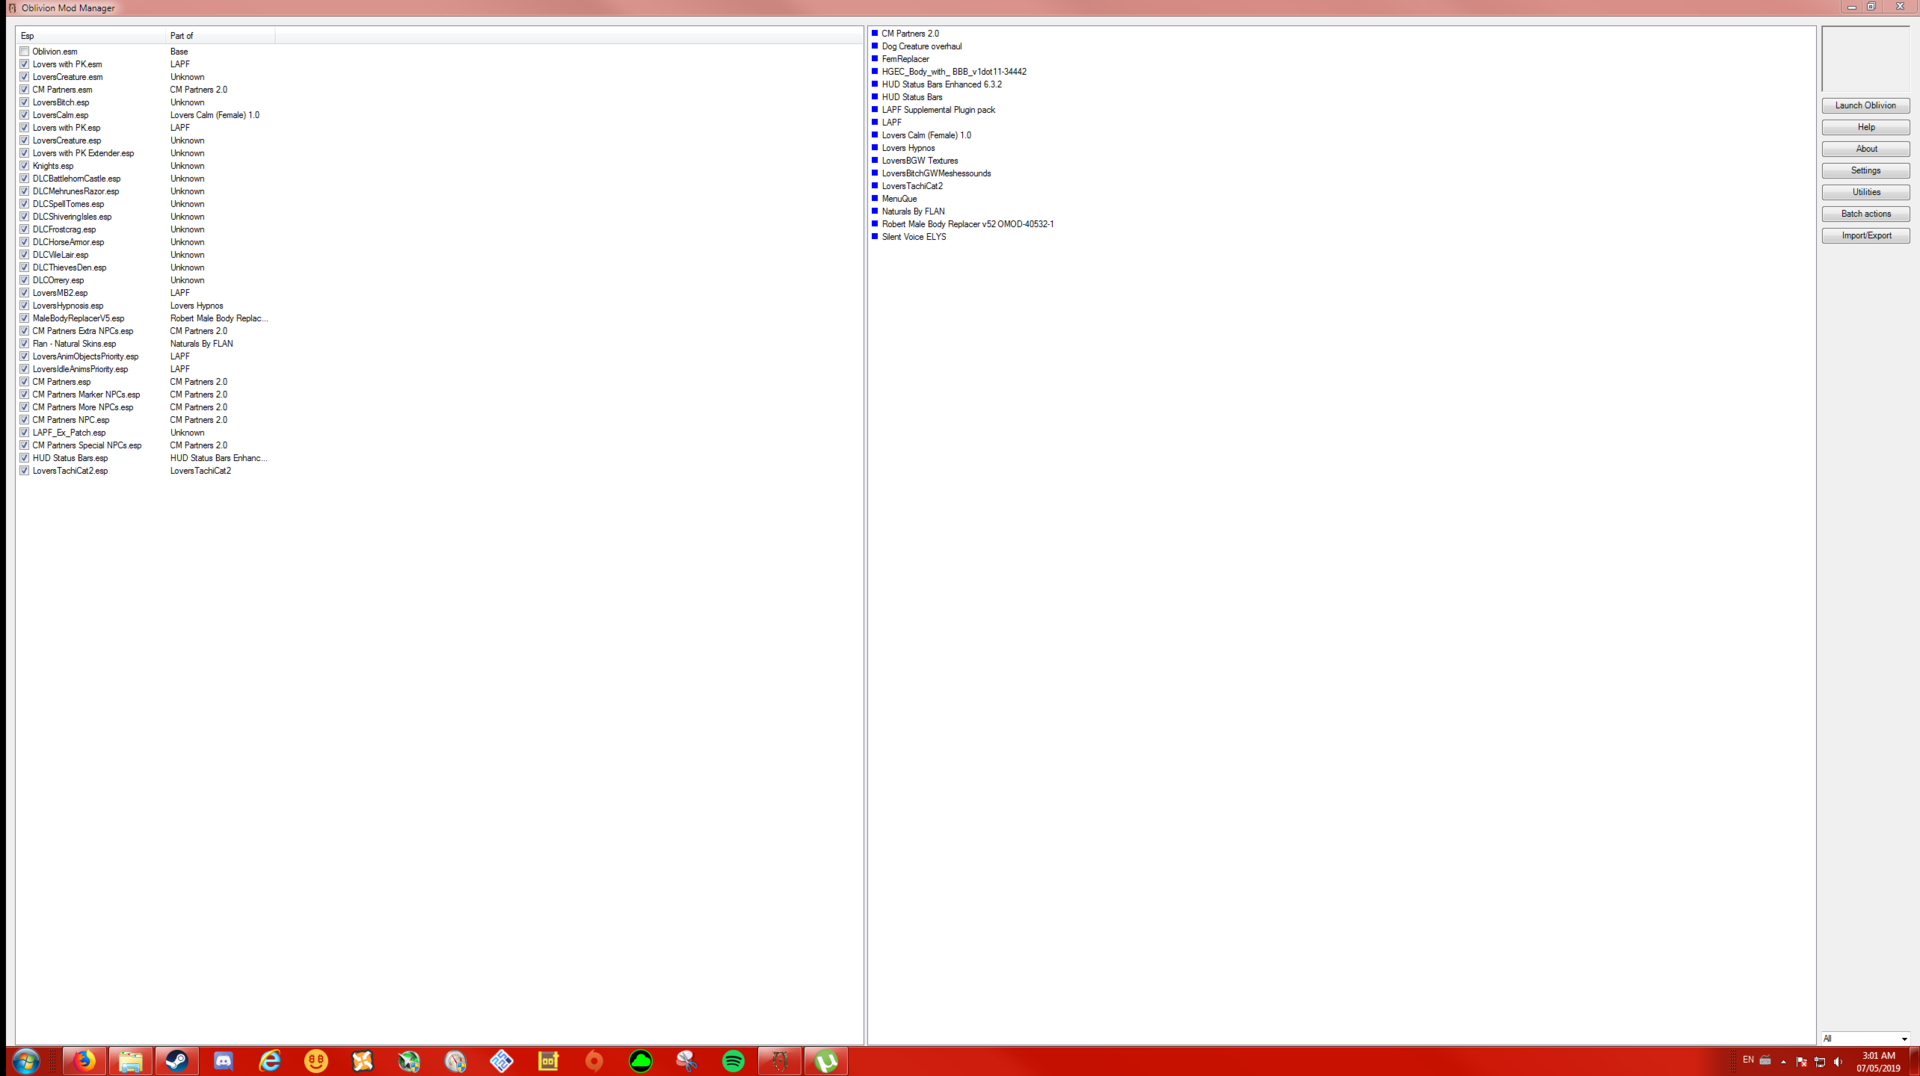1920x1076 pixels.
Task: Click the EN language indicator
Action: pyautogui.click(x=1748, y=1060)
